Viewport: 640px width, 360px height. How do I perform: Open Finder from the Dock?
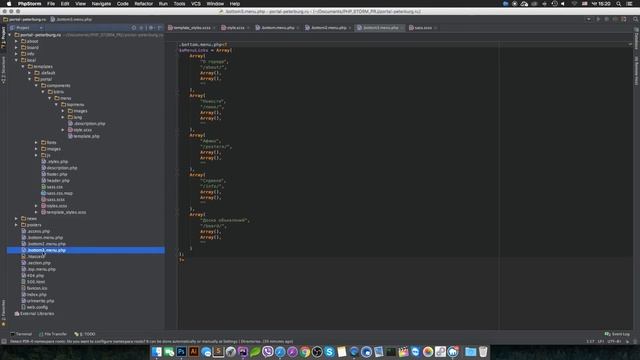click(x=157, y=352)
